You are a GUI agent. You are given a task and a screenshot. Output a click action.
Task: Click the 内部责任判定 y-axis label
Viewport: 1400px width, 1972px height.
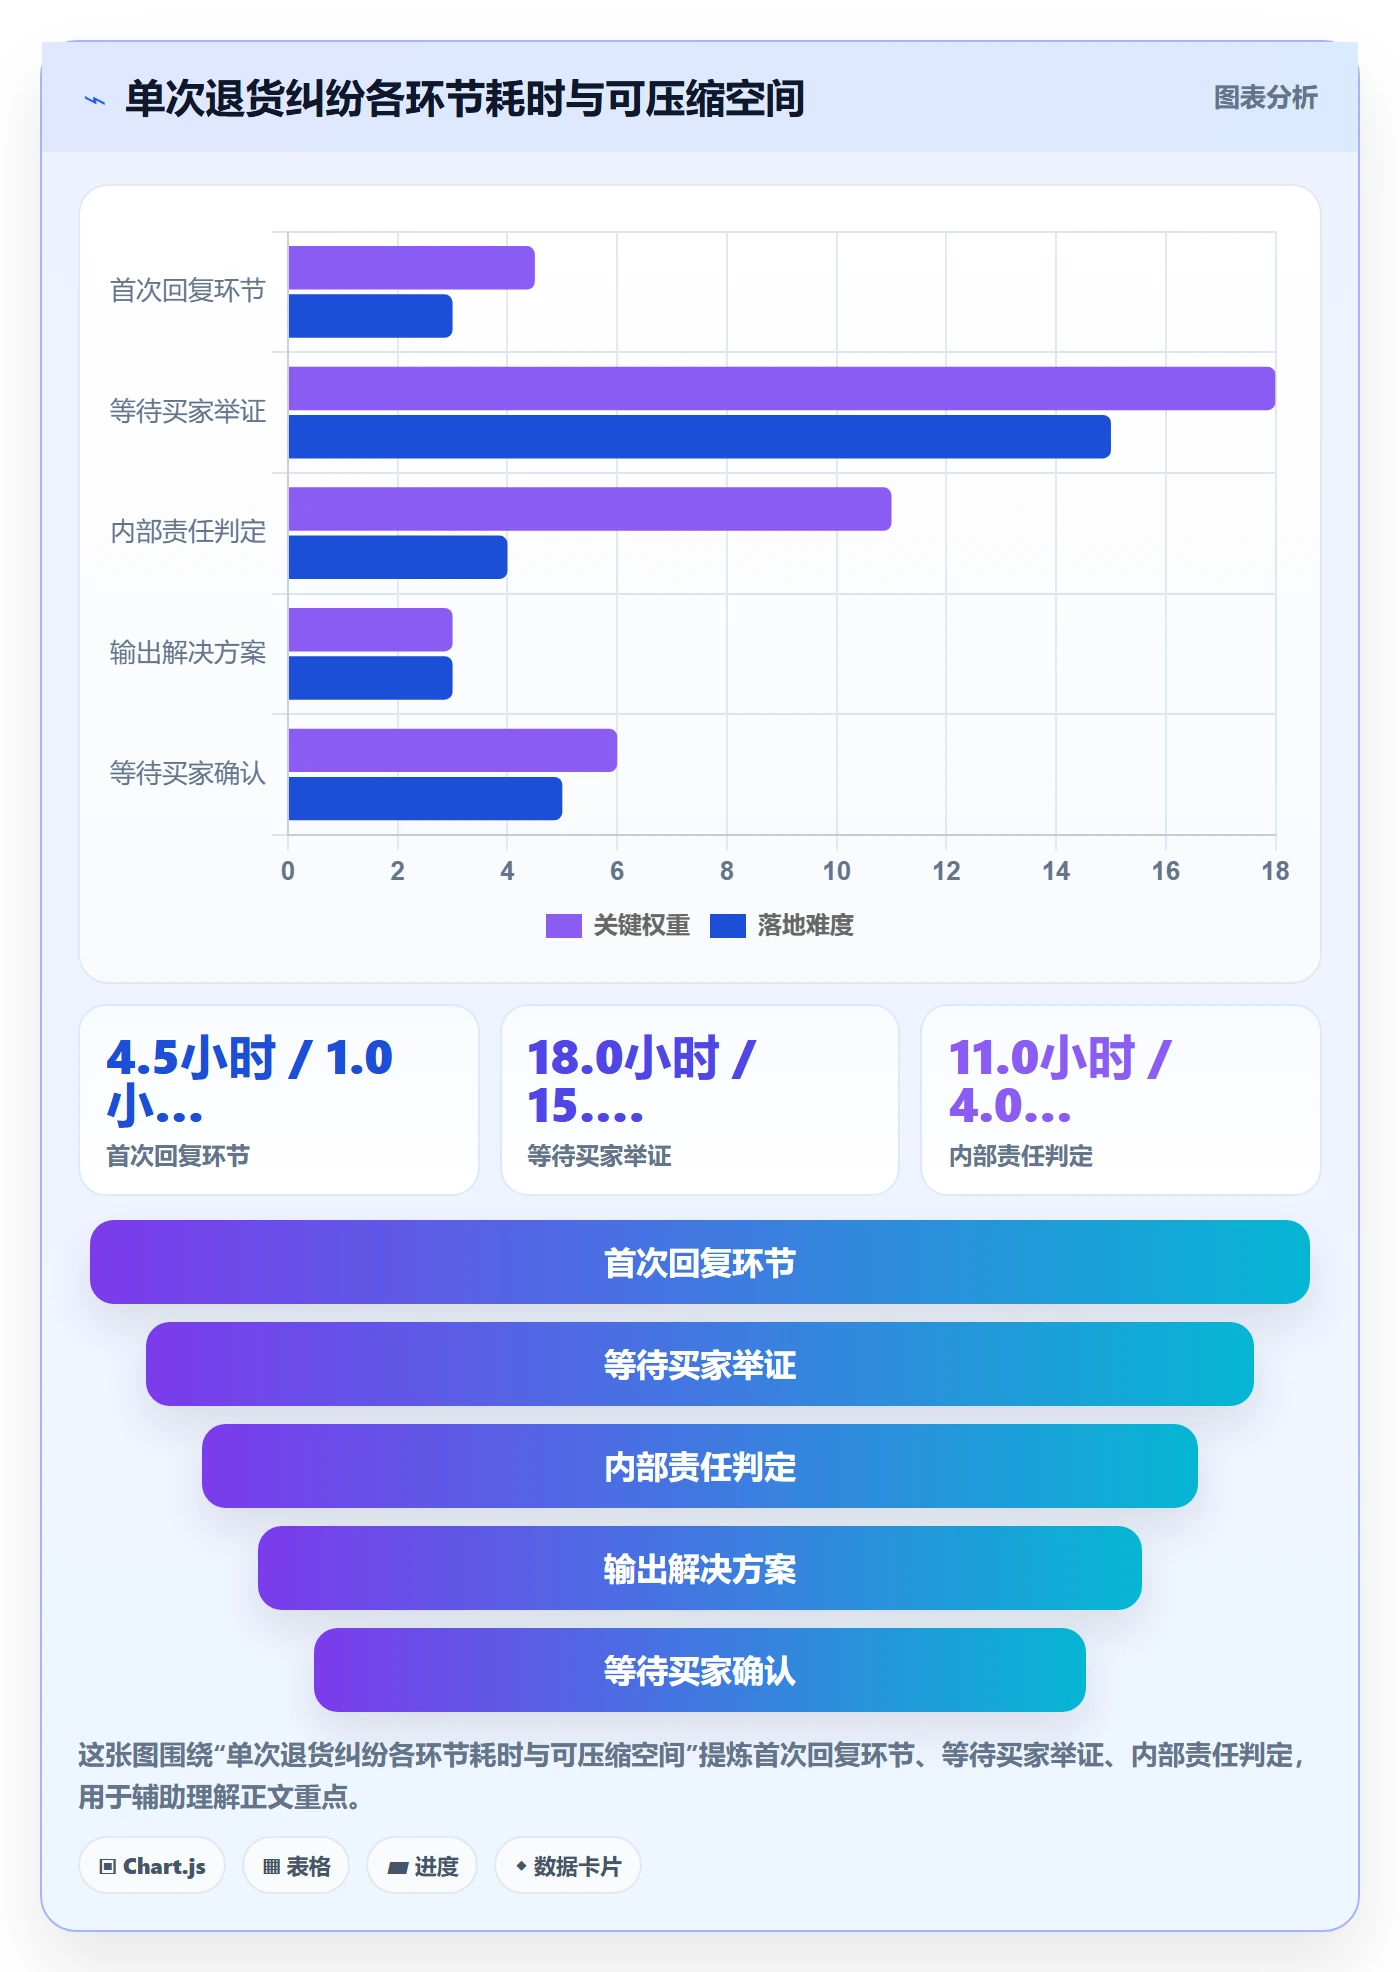coord(188,531)
